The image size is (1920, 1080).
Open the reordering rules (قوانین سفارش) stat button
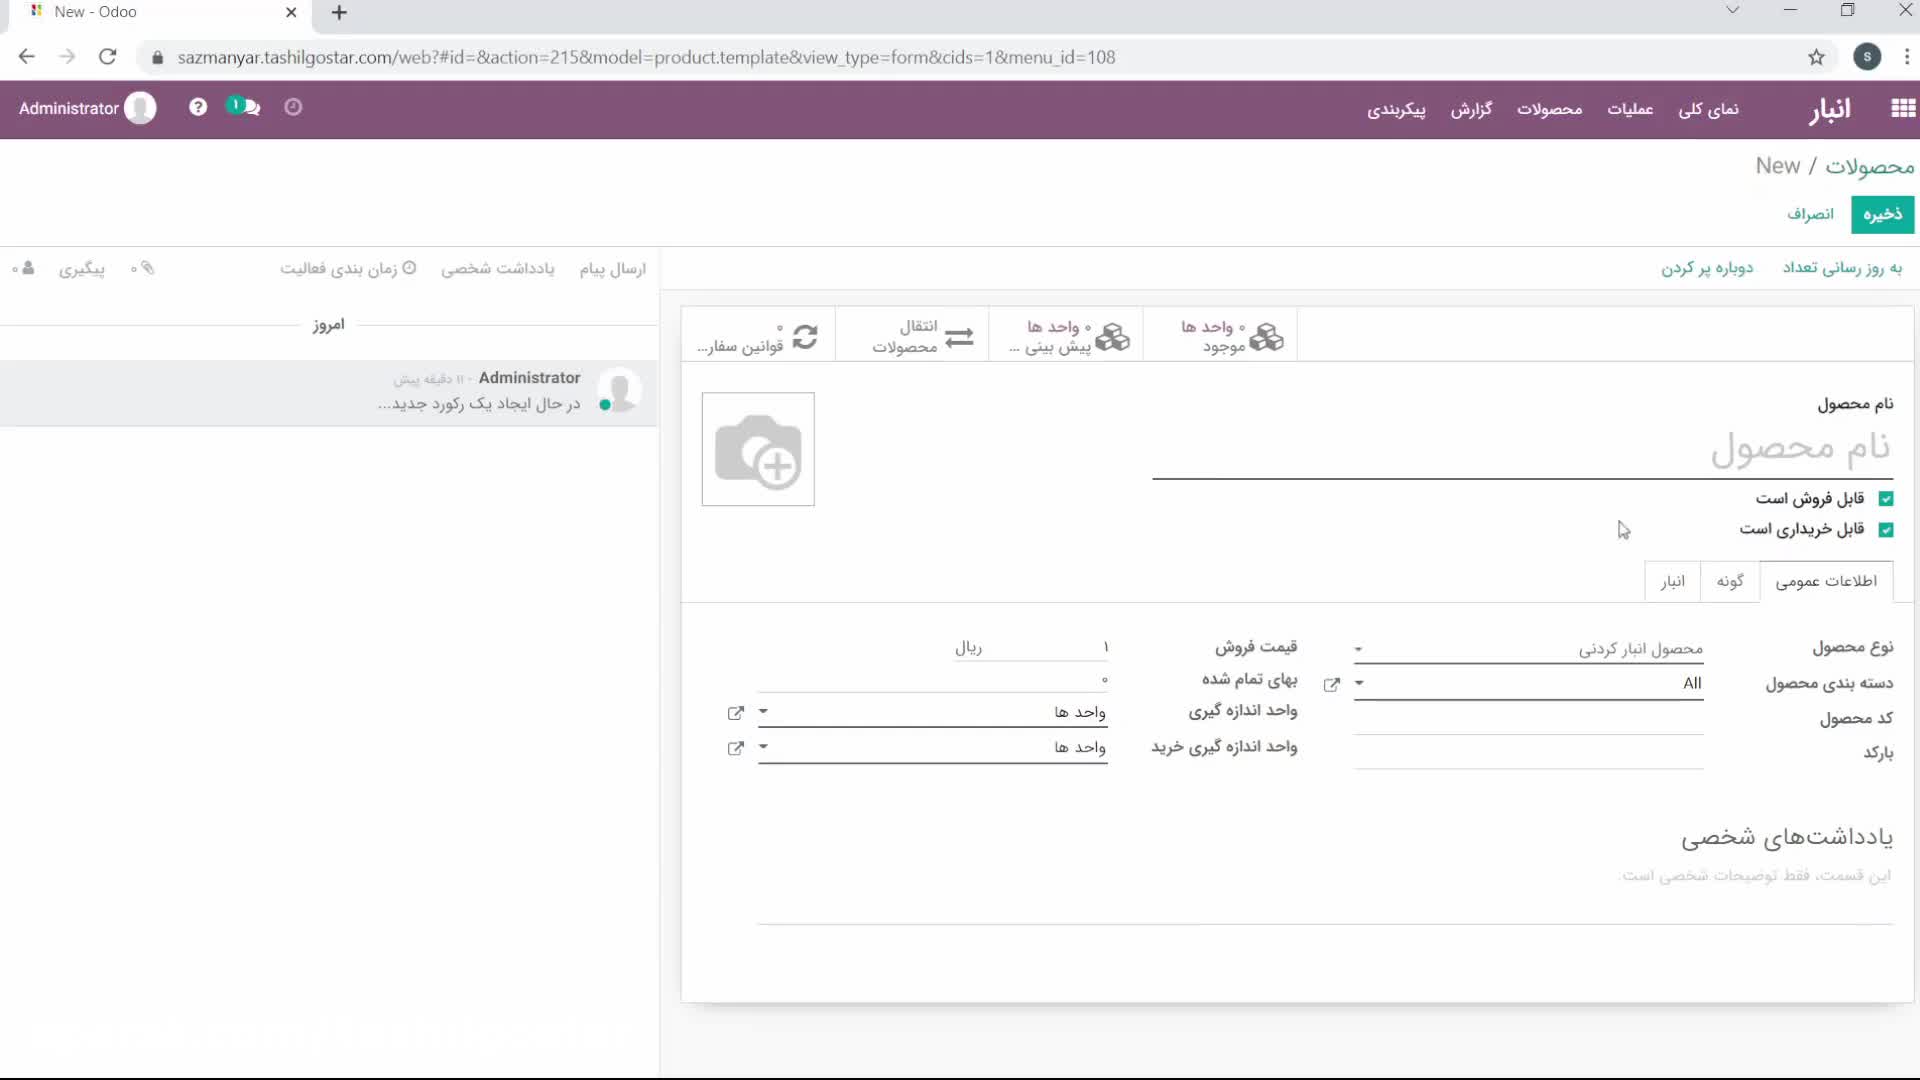pos(758,337)
